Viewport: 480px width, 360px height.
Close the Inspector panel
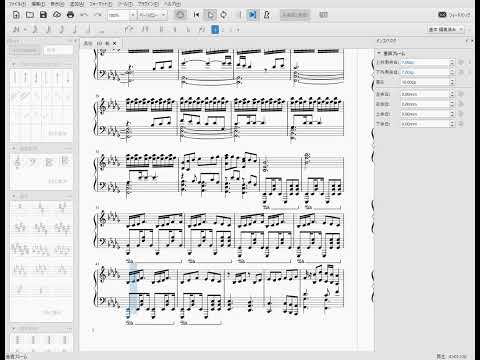click(x=472, y=41)
